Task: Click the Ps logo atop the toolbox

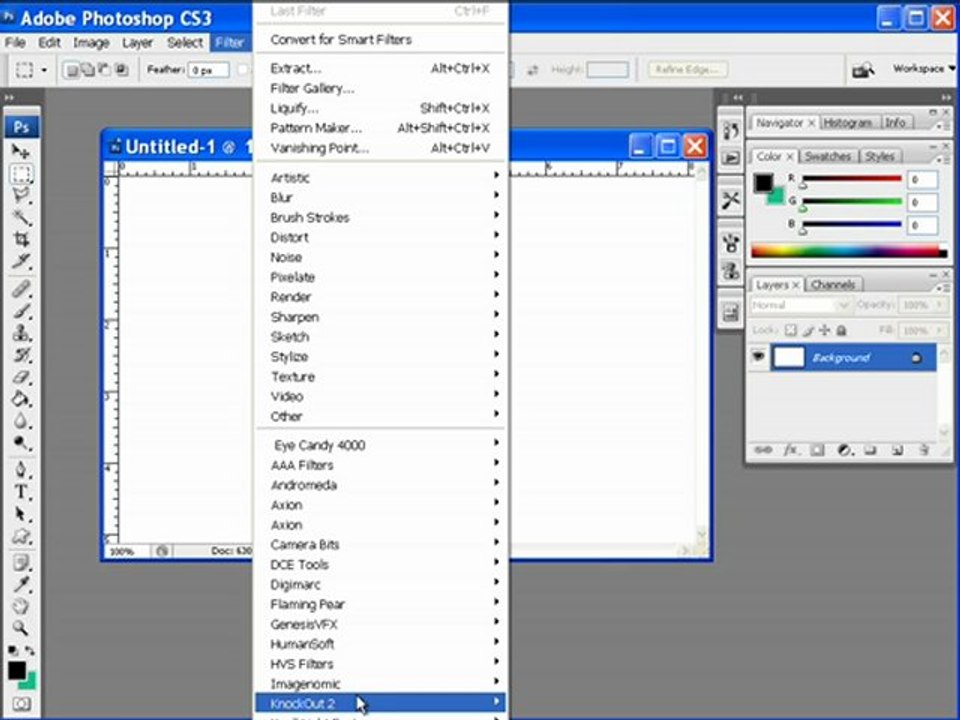Action: [x=21, y=127]
